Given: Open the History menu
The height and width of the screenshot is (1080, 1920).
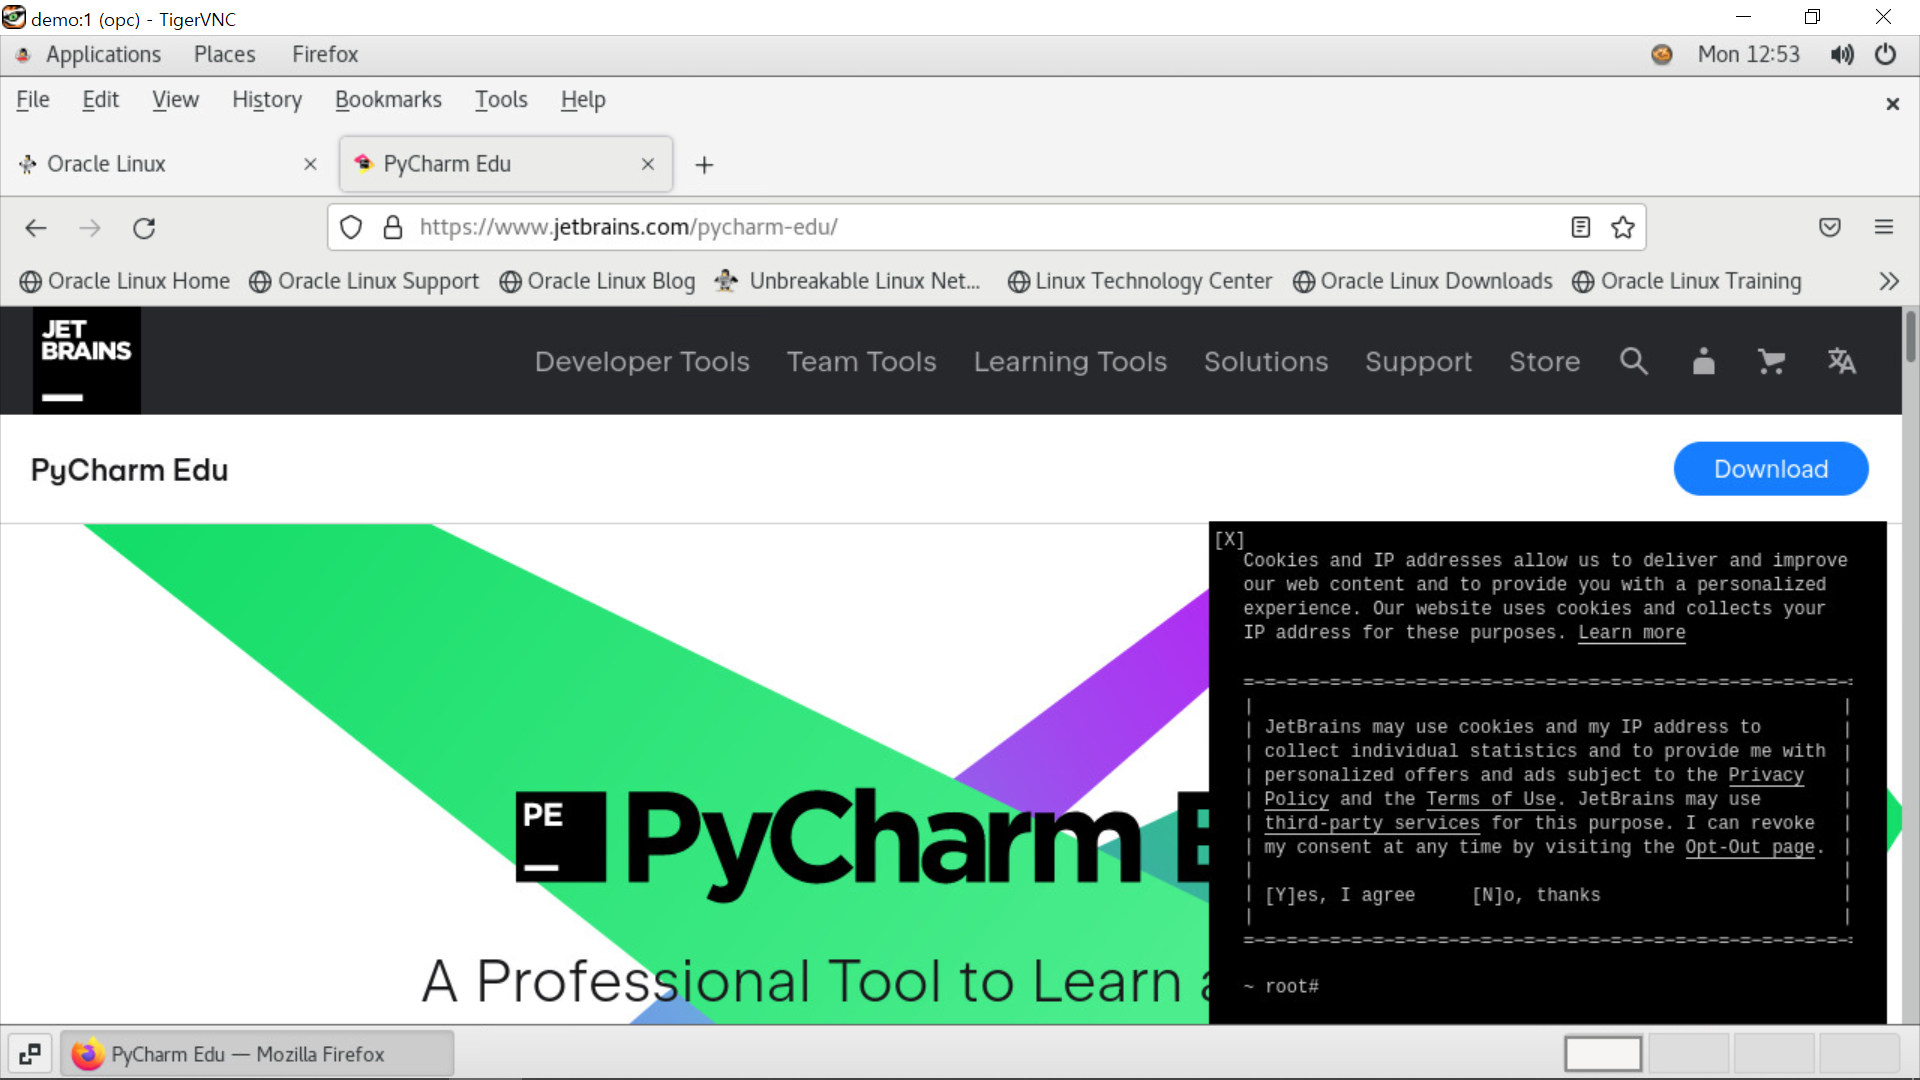Looking at the screenshot, I should (x=267, y=100).
